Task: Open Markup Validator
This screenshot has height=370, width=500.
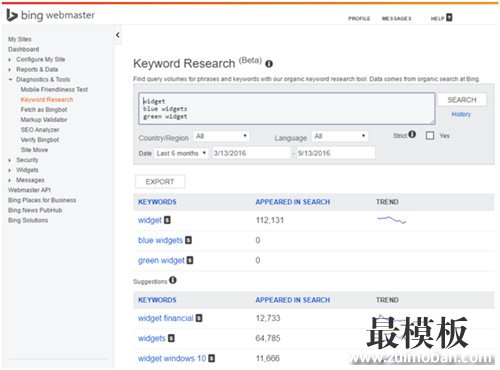Action: [44, 119]
